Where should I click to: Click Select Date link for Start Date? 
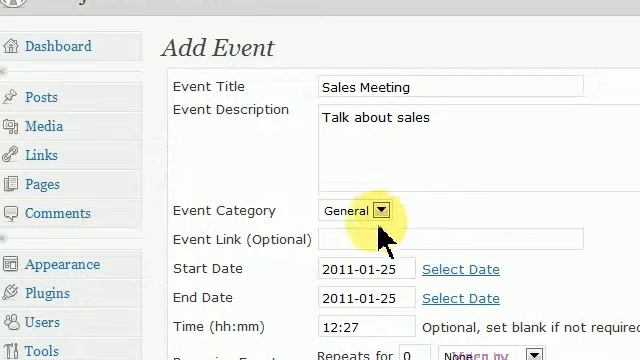click(461, 269)
